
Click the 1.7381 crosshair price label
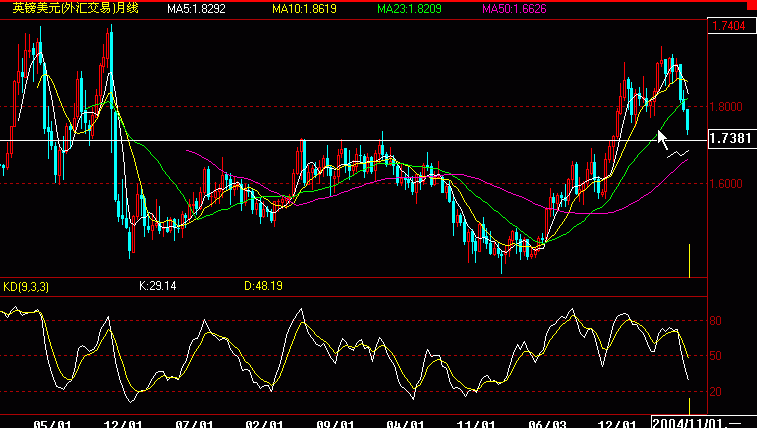pyautogui.click(x=732, y=138)
